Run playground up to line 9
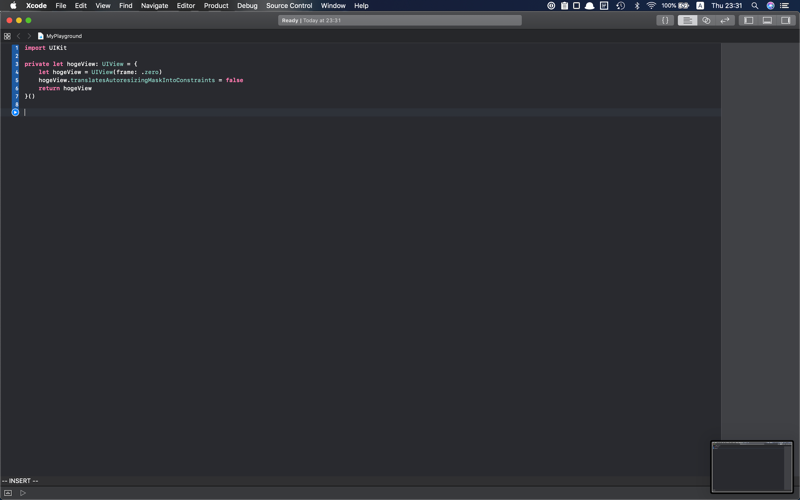 pyautogui.click(x=15, y=112)
